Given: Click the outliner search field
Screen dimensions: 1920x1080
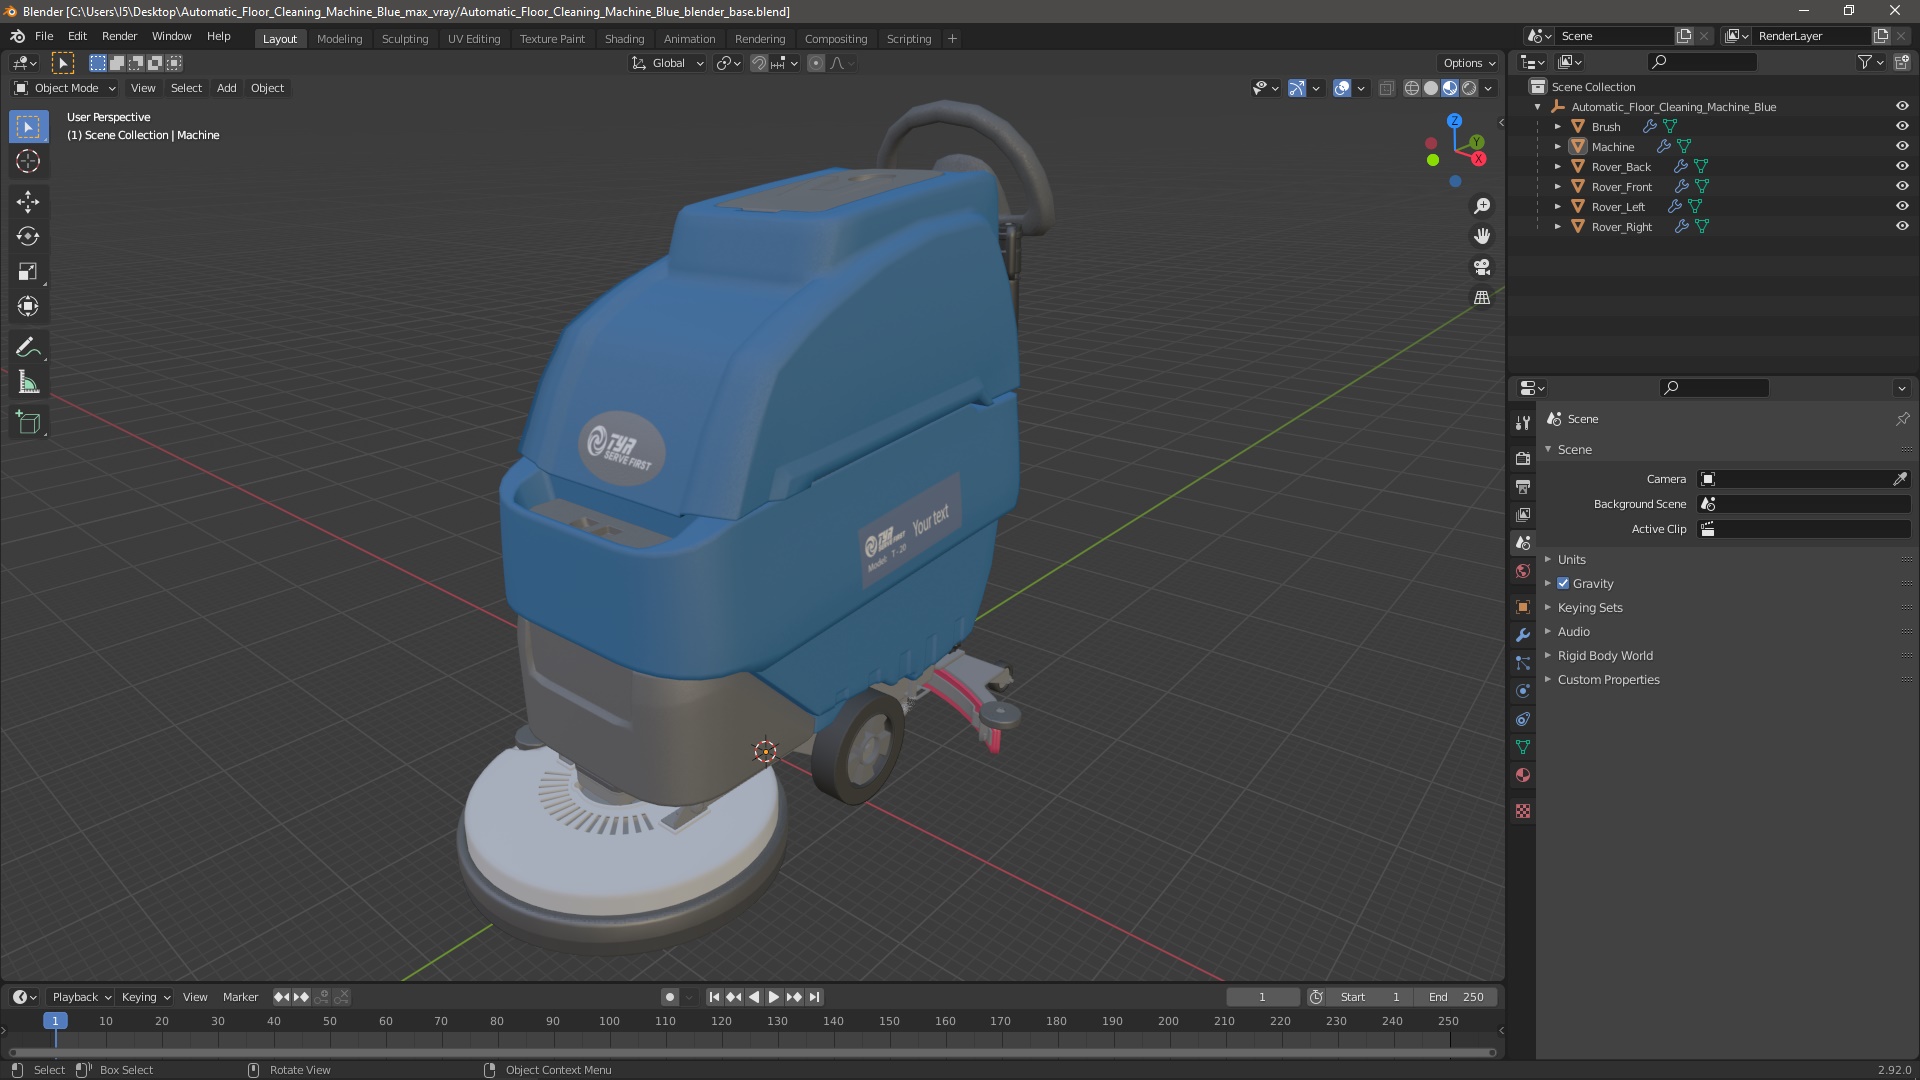Looking at the screenshot, I should (1702, 62).
